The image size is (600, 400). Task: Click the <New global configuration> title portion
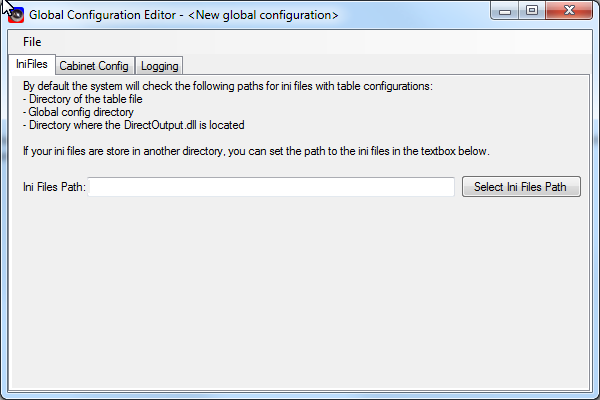click(263, 15)
